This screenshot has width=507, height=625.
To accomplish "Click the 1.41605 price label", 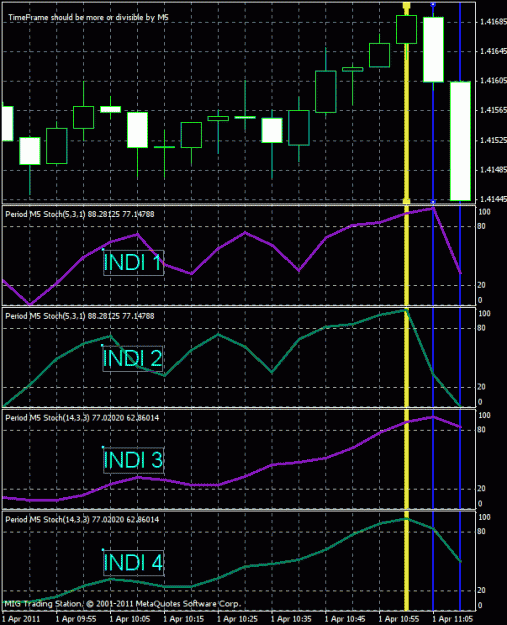I will 493,81.
